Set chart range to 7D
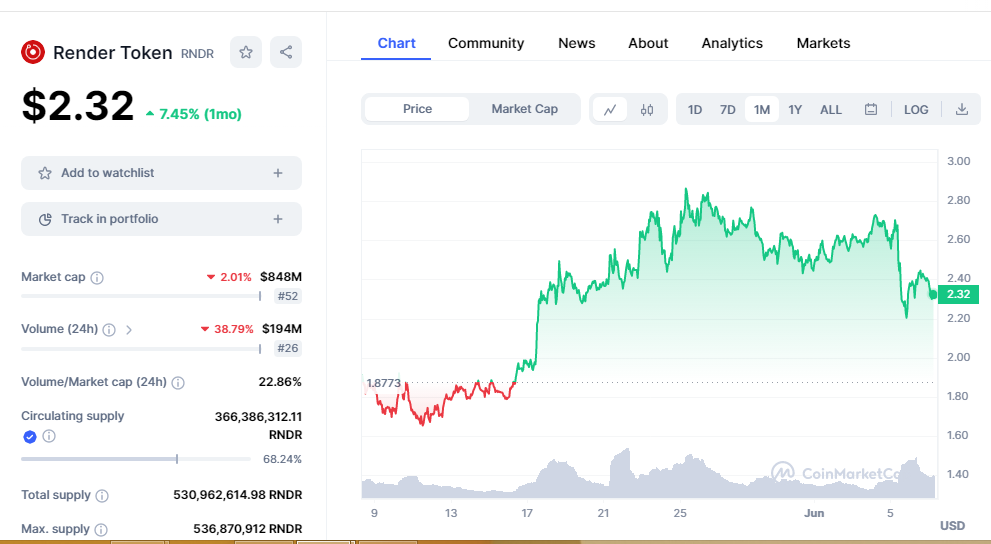Viewport: 991px width, 544px height. pyautogui.click(x=727, y=109)
